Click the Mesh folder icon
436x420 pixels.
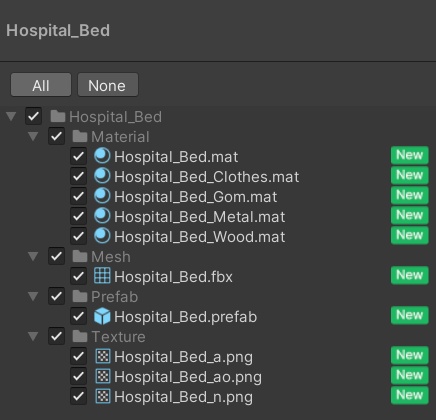pyautogui.click(x=80, y=256)
